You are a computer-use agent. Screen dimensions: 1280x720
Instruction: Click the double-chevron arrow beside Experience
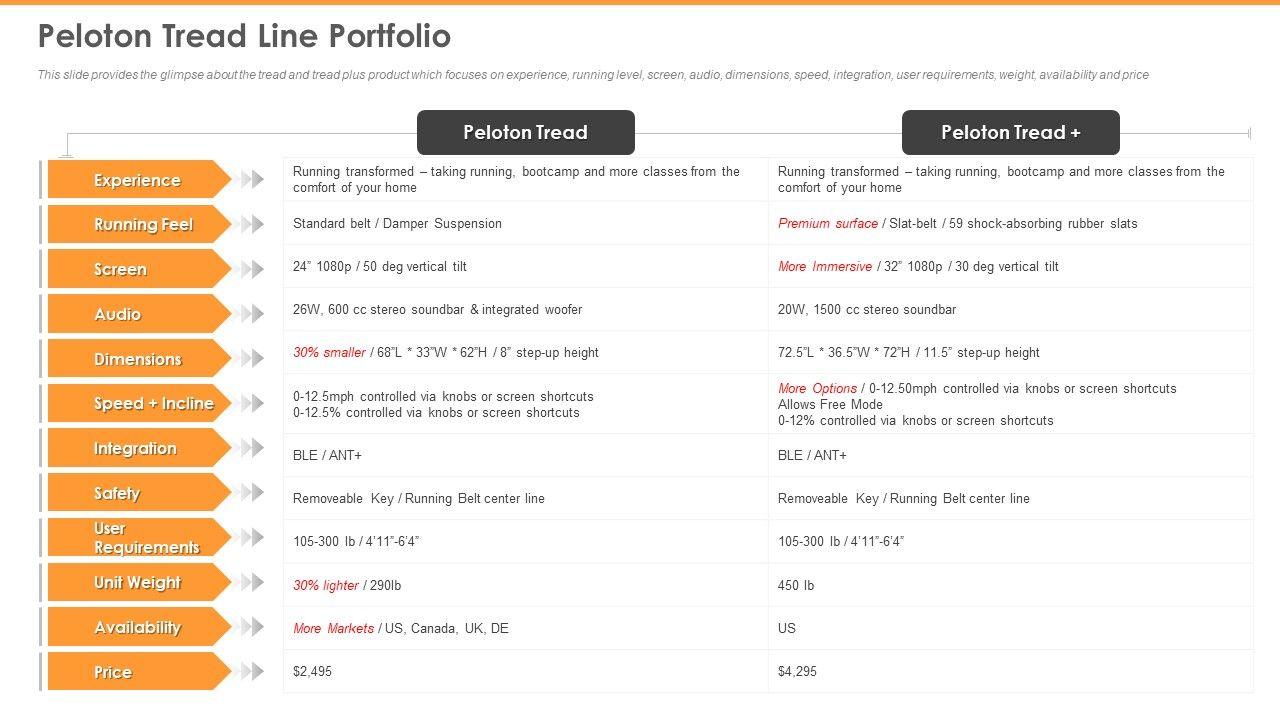tap(252, 180)
